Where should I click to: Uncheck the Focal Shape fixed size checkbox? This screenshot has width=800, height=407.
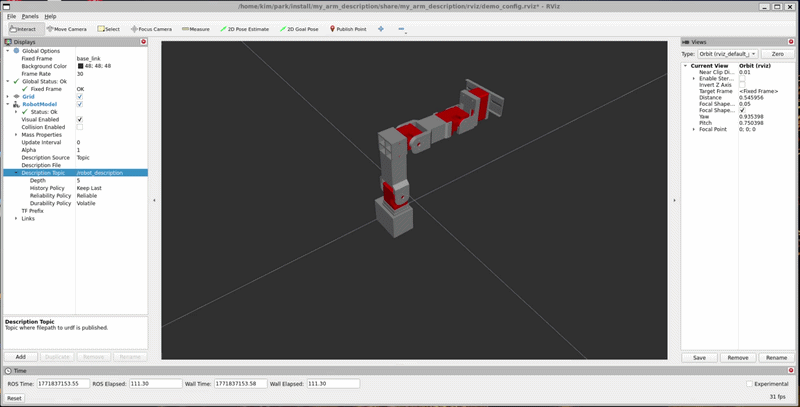(x=742, y=110)
